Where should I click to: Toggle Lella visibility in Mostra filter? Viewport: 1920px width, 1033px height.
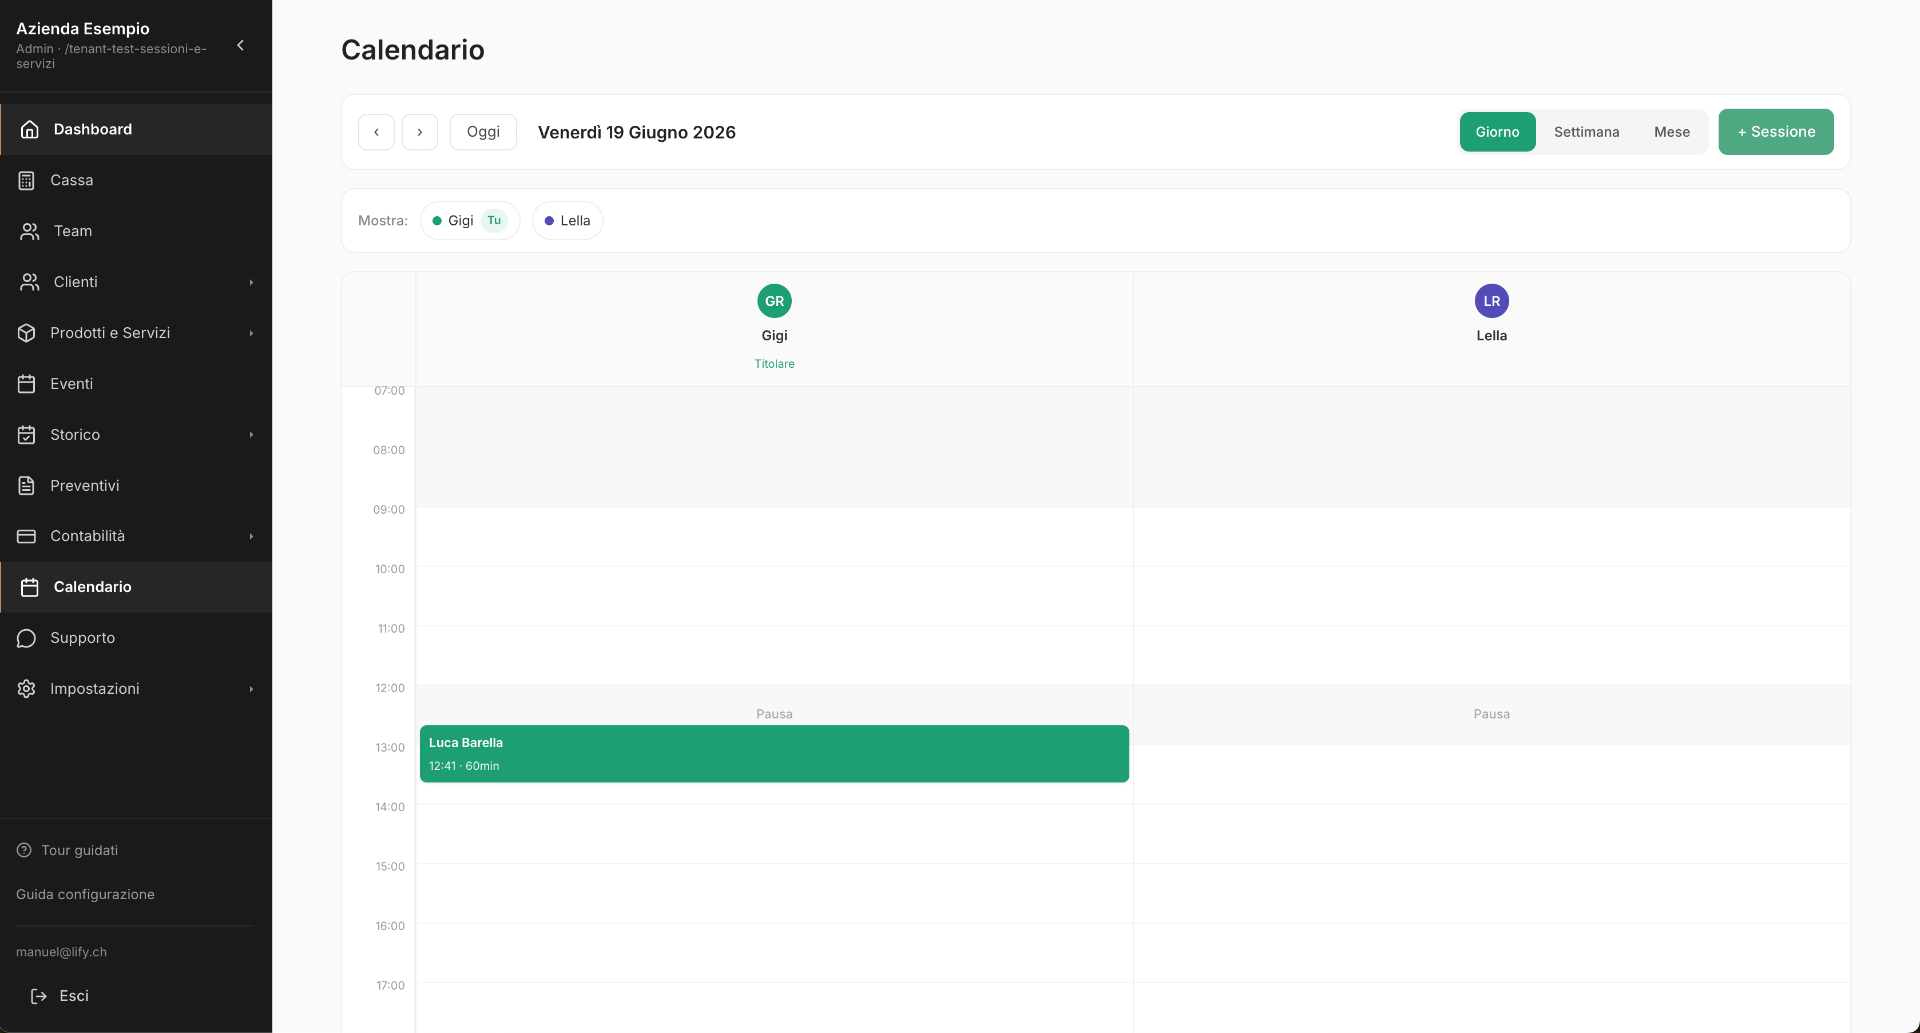tap(567, 221)
